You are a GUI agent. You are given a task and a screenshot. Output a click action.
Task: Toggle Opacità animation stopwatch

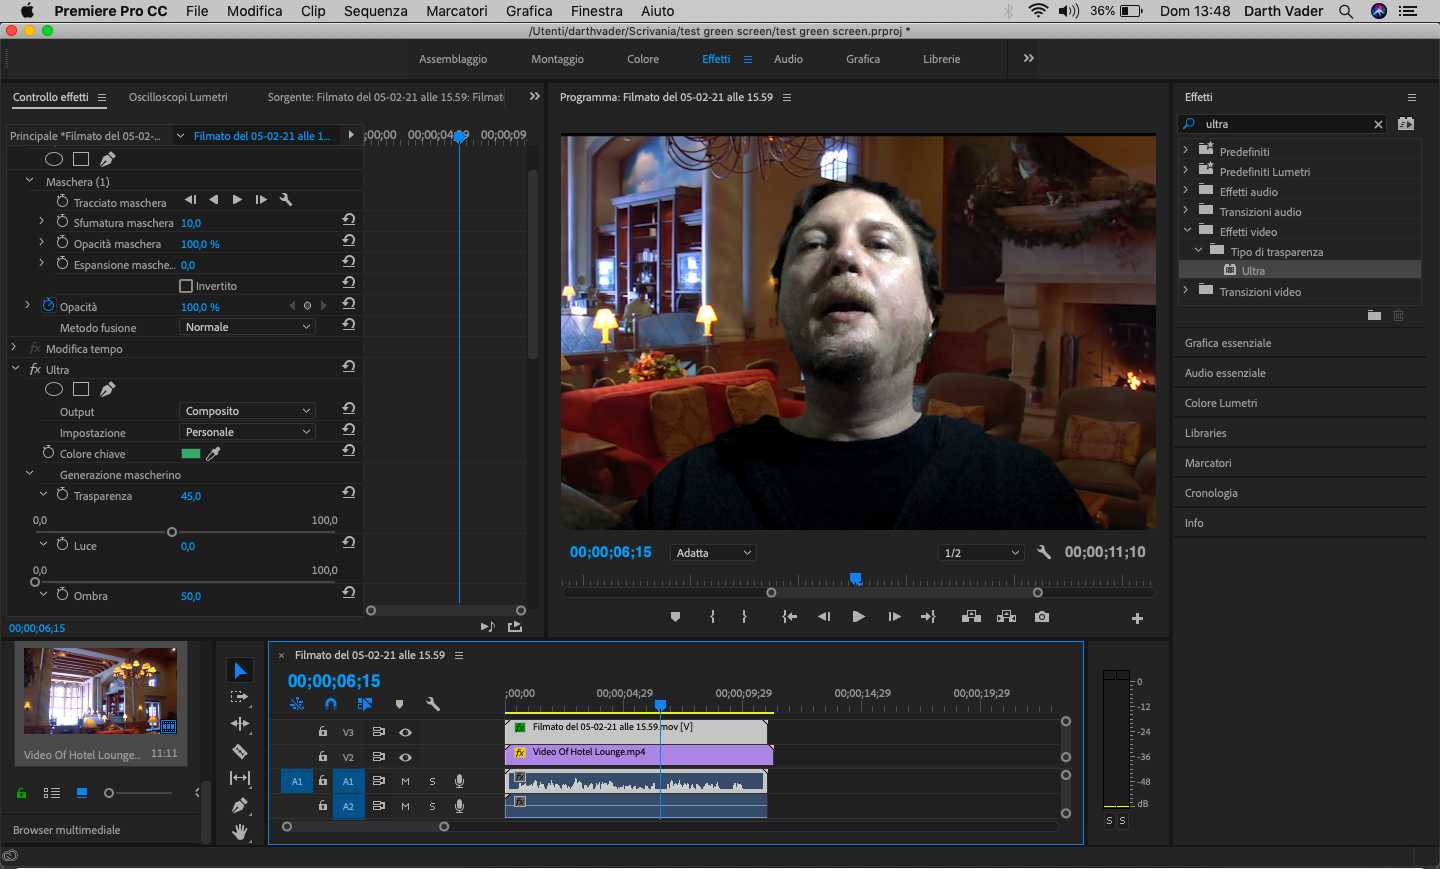point(48,306)
